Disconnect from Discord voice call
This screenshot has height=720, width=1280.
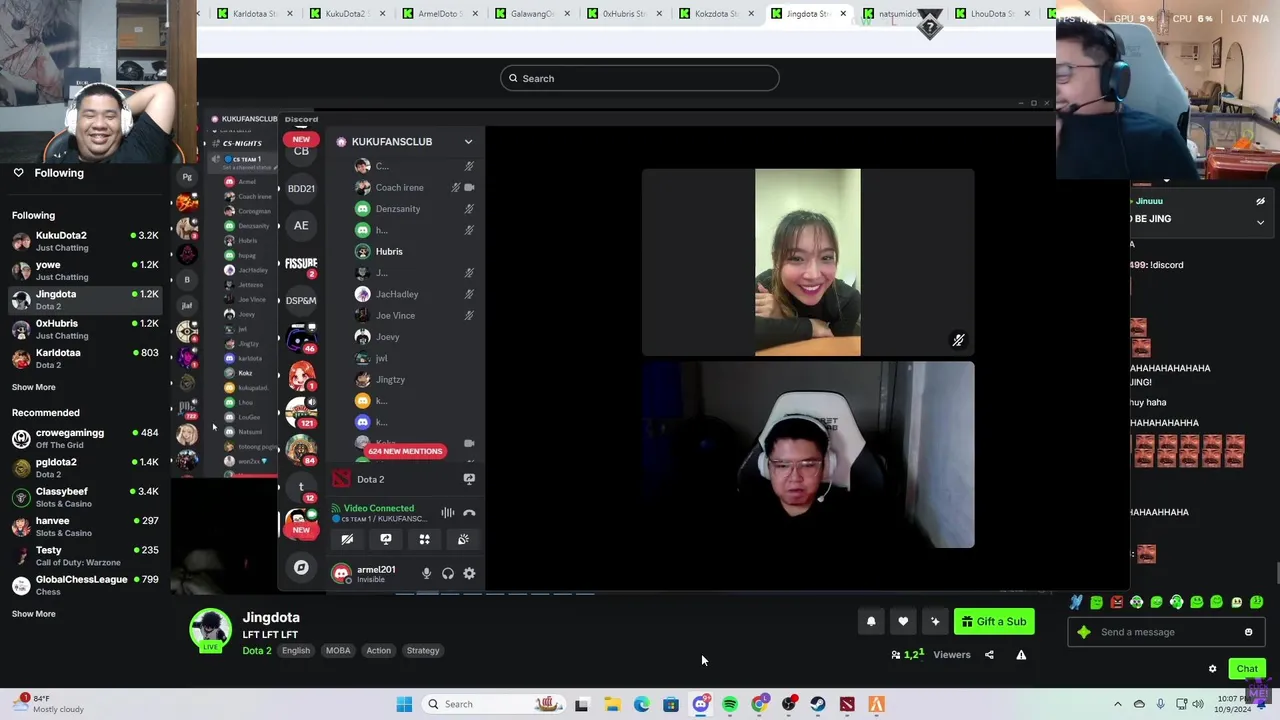(x=469, y=513)
